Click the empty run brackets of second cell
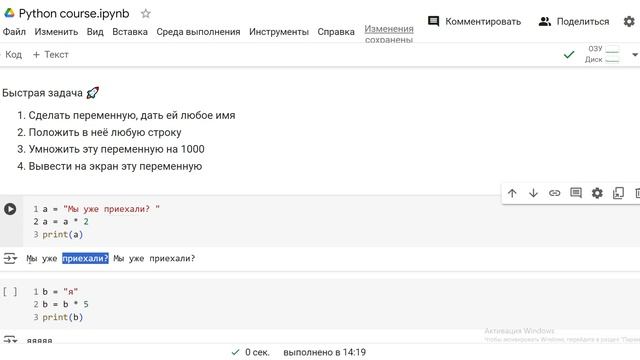The image size is (640, 360). pos(10,291)
